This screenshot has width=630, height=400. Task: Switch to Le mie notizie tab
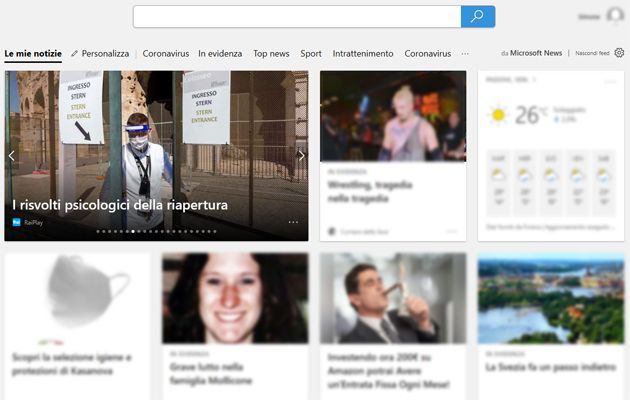click(33, 53)
